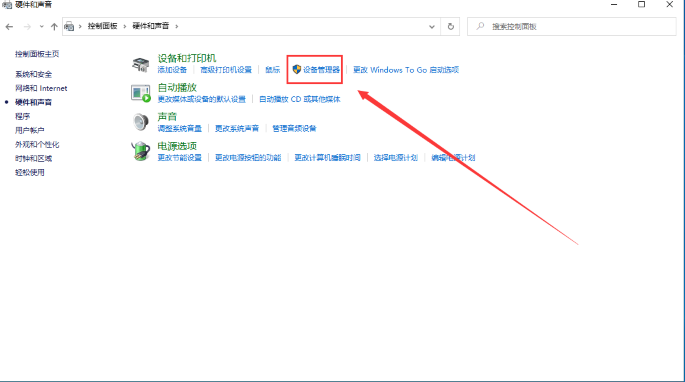Open the address bar history dropdown
This screenshot has width=685, height=382.
(x=432, y=27)
